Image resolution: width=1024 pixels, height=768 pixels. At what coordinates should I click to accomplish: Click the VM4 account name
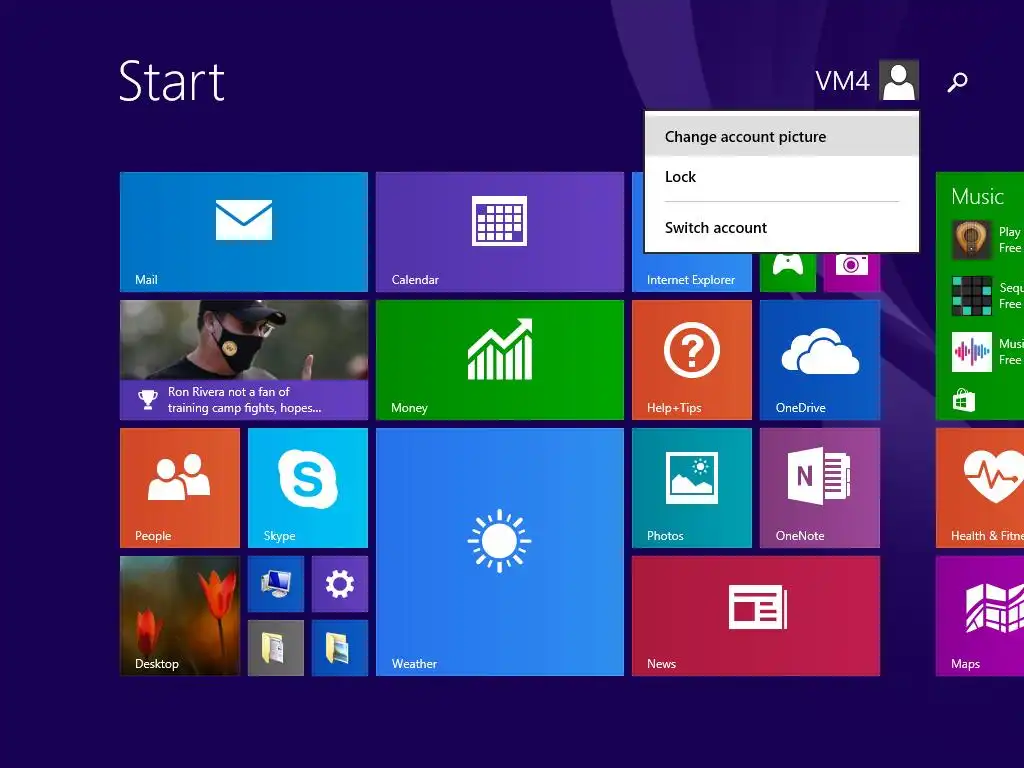pos(842,82)
